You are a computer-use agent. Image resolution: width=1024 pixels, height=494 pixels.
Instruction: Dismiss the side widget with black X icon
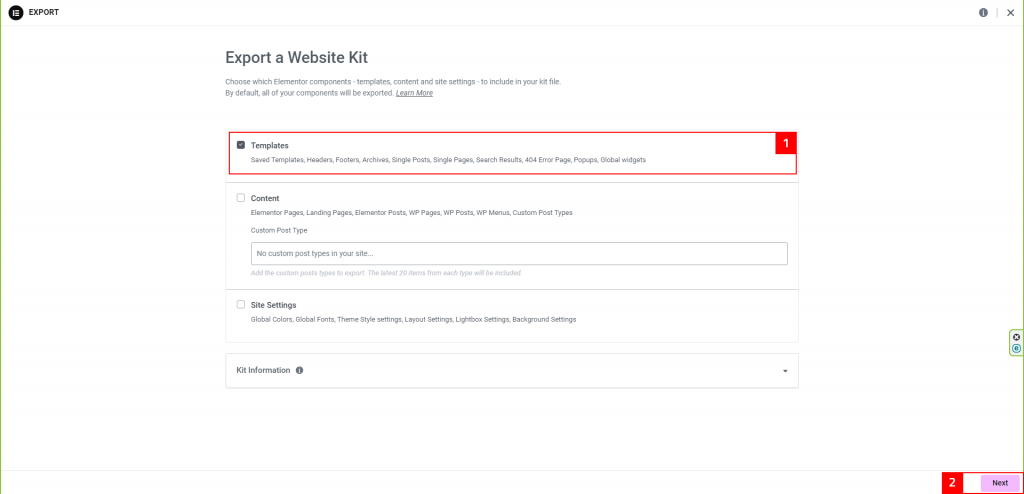click(x=1016, y=337)
